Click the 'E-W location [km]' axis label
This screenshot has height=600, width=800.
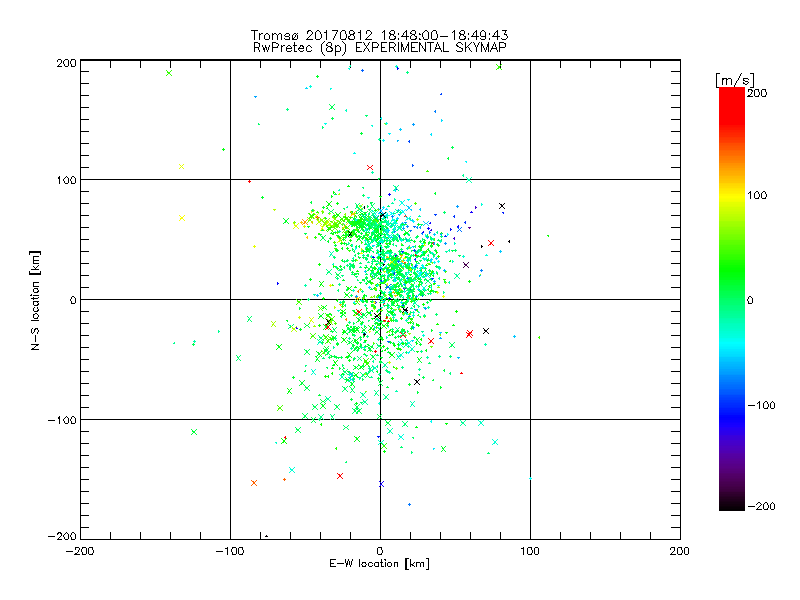[379, 564]
